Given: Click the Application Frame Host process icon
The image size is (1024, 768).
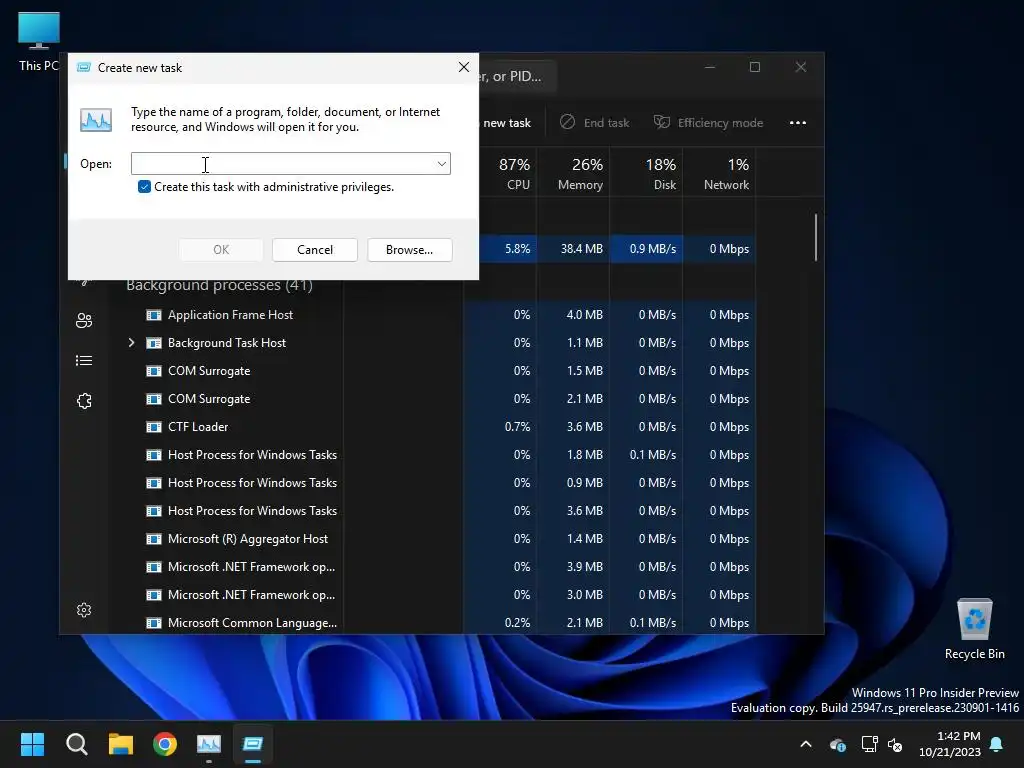Looking at the screenshot, I should pyautogui.click(x=153, y=315).
